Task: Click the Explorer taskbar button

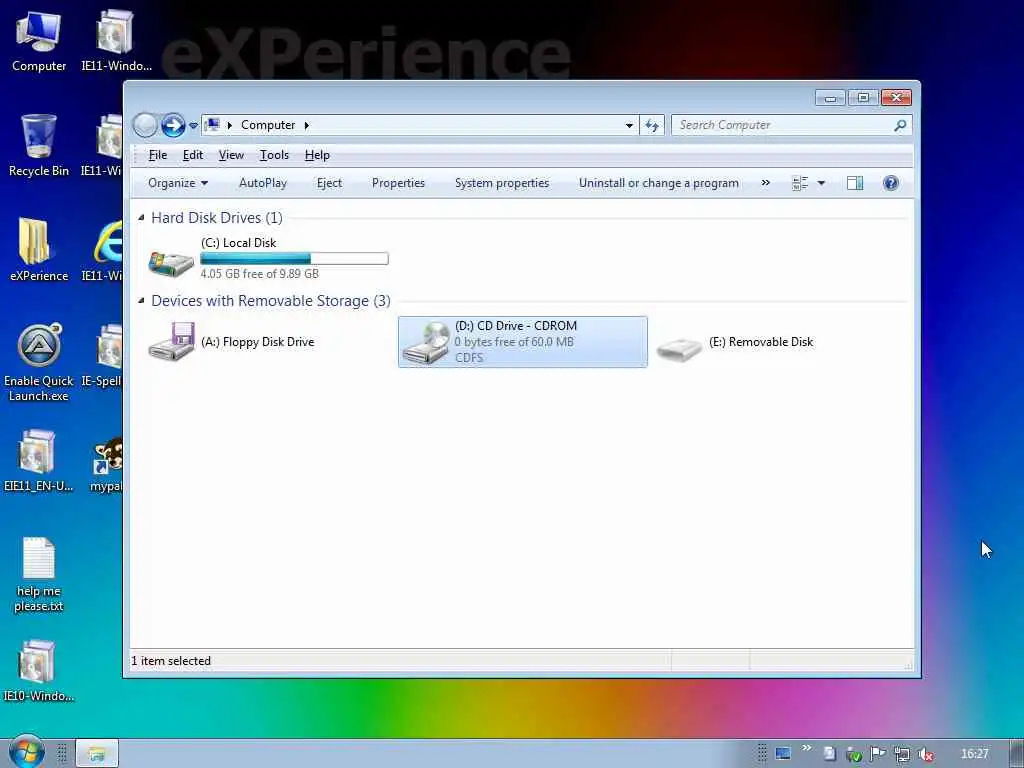Action: click(x=97, y=753)
